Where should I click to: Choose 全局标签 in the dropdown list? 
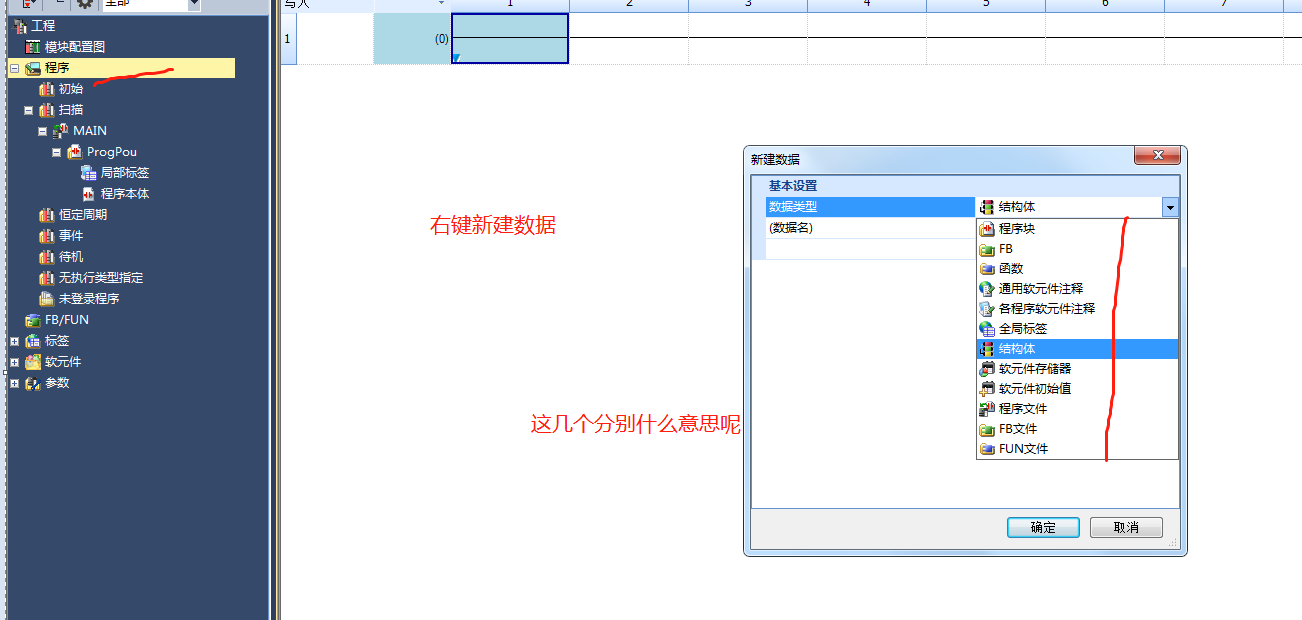coord(1022,329)
